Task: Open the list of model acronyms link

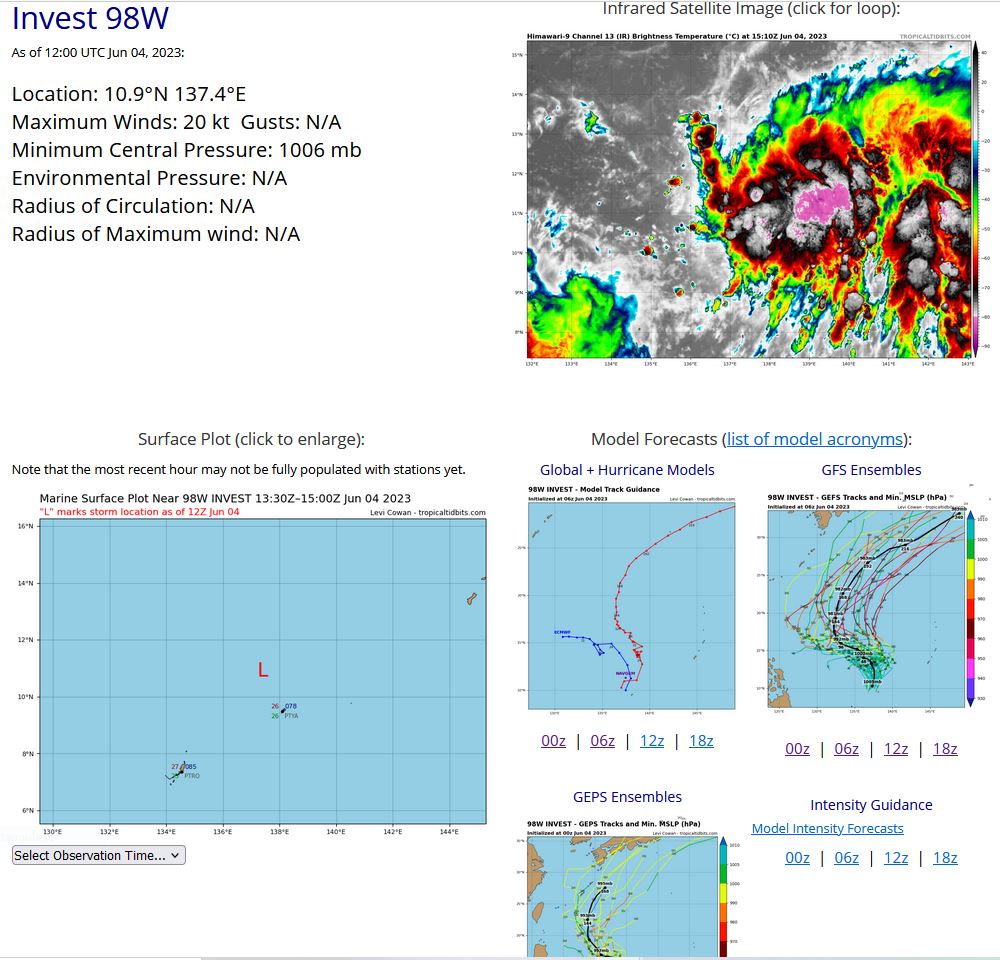Action: (814, 439)
